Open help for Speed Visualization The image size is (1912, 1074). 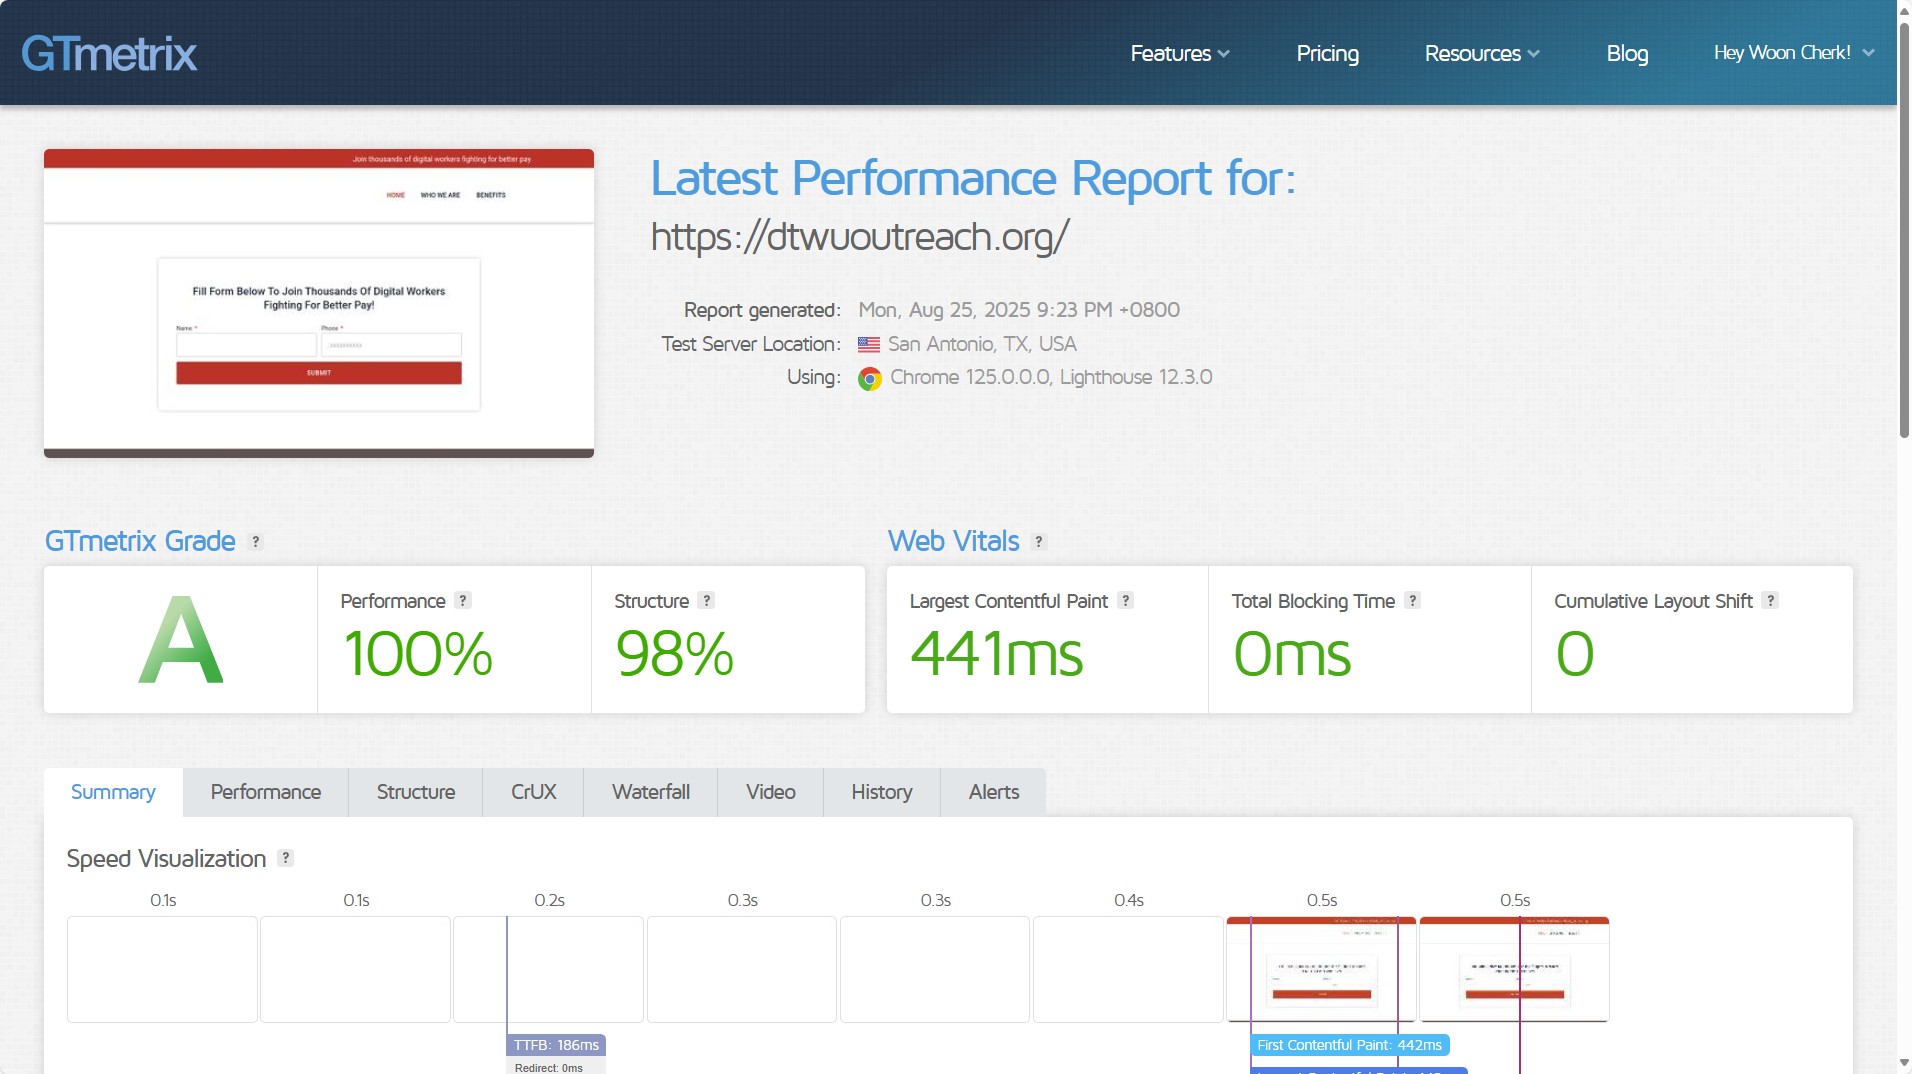click(x=285, y=858)
